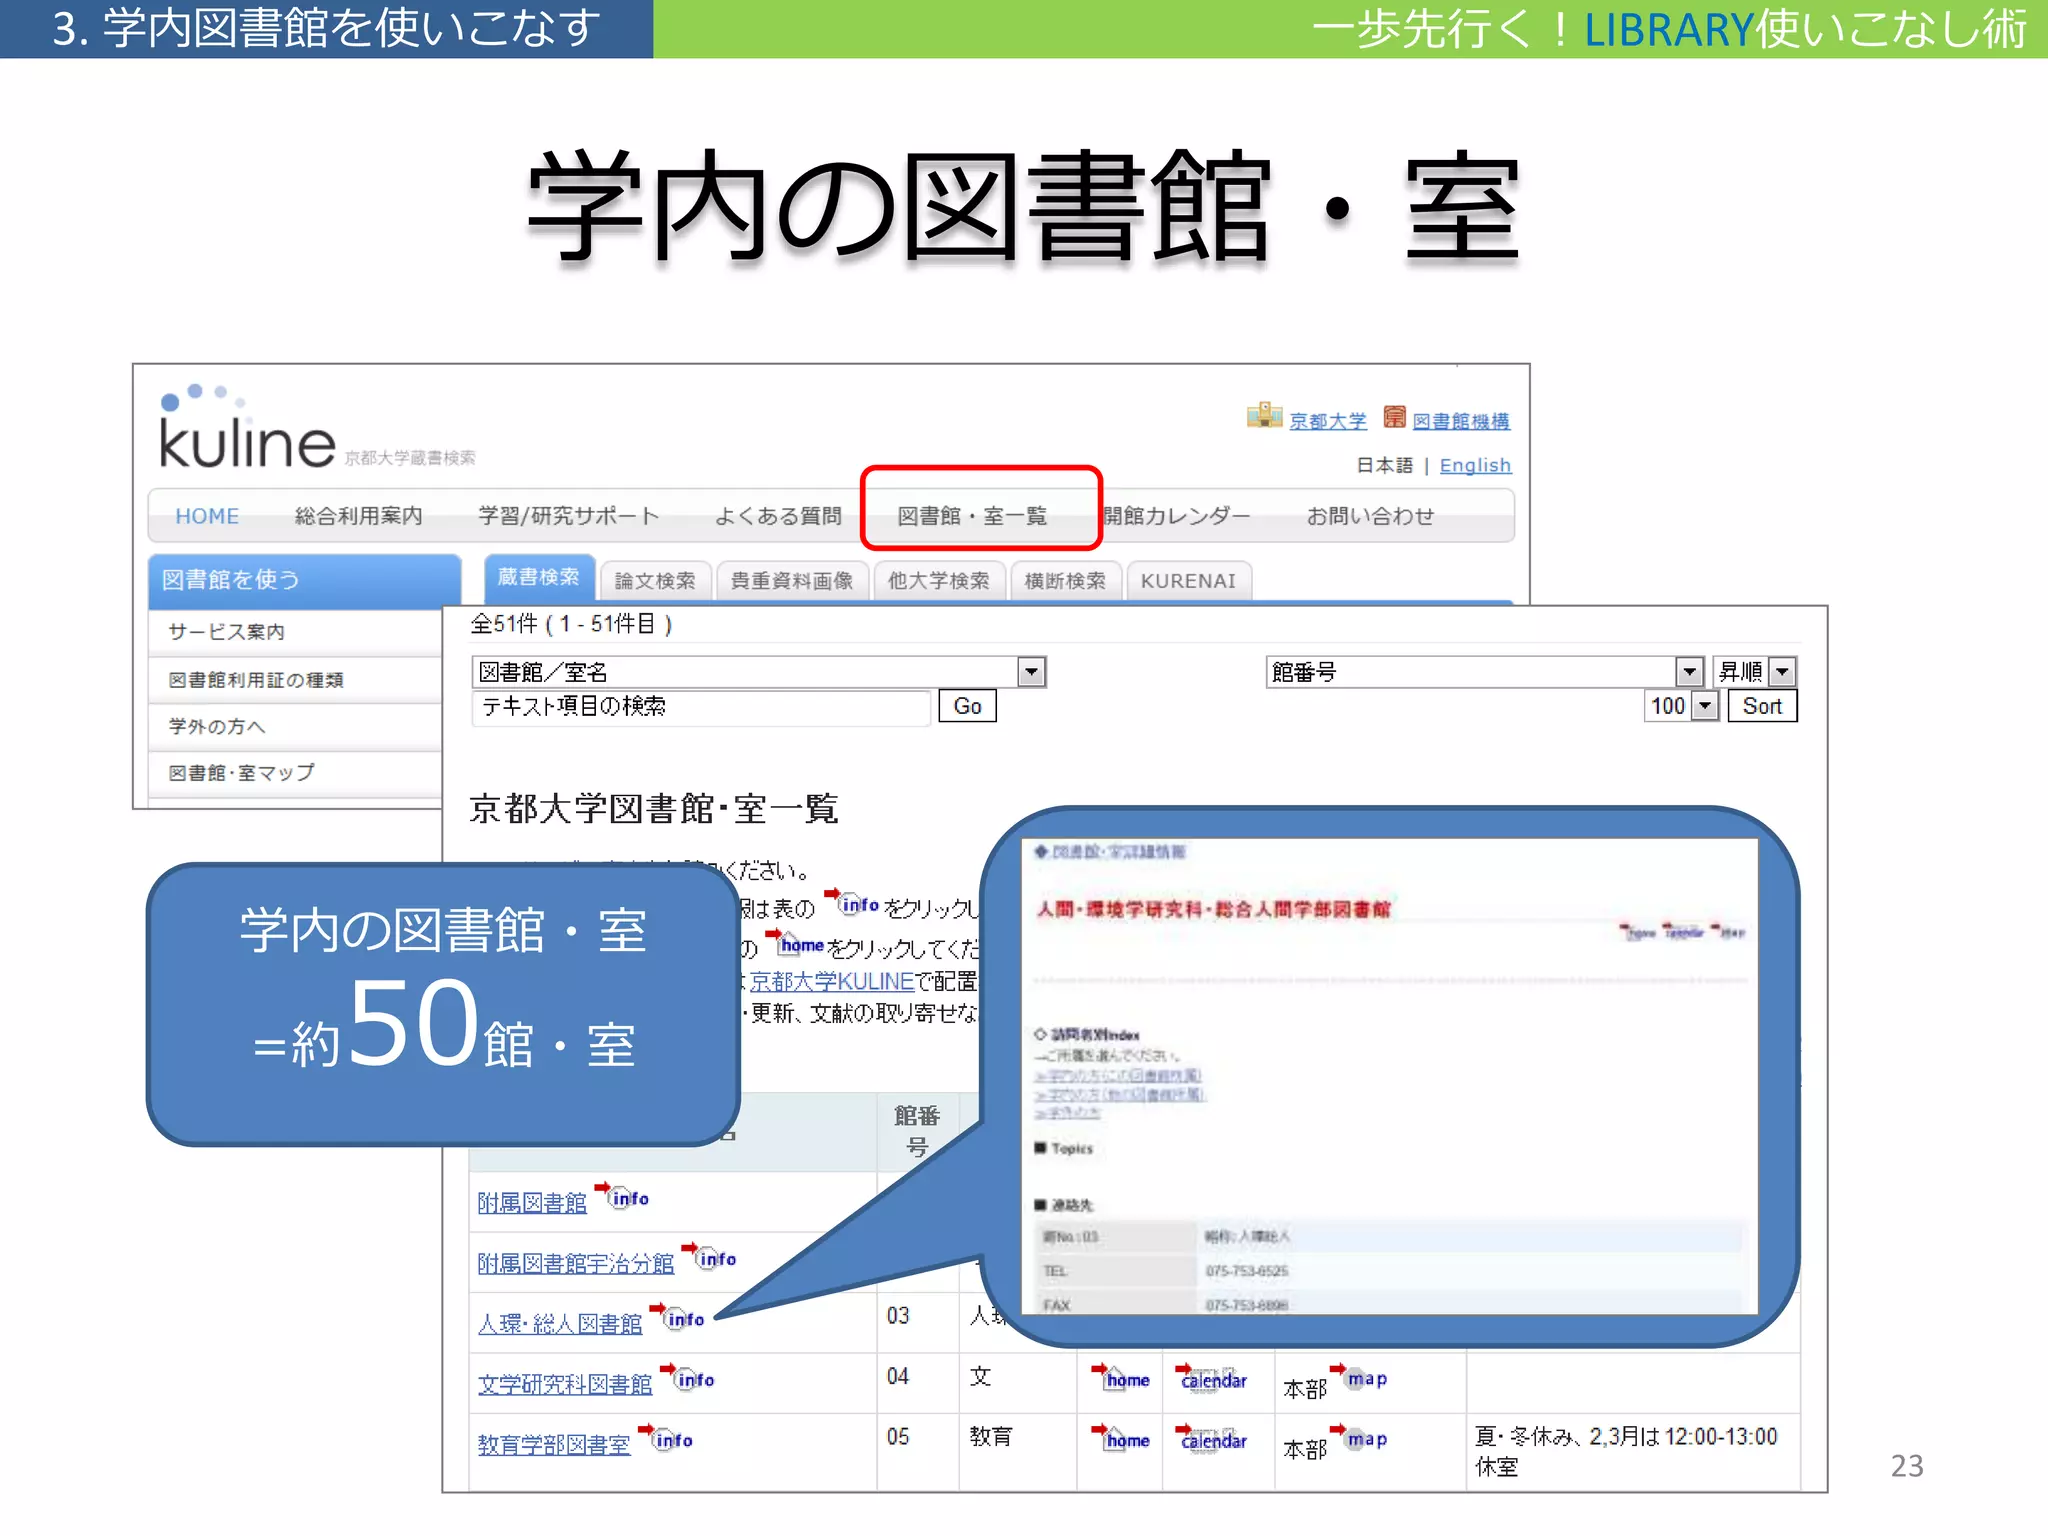2048x1536 pixels.
Task: Switch to the 論文検索 tab
Action: [x=655, y=581]
